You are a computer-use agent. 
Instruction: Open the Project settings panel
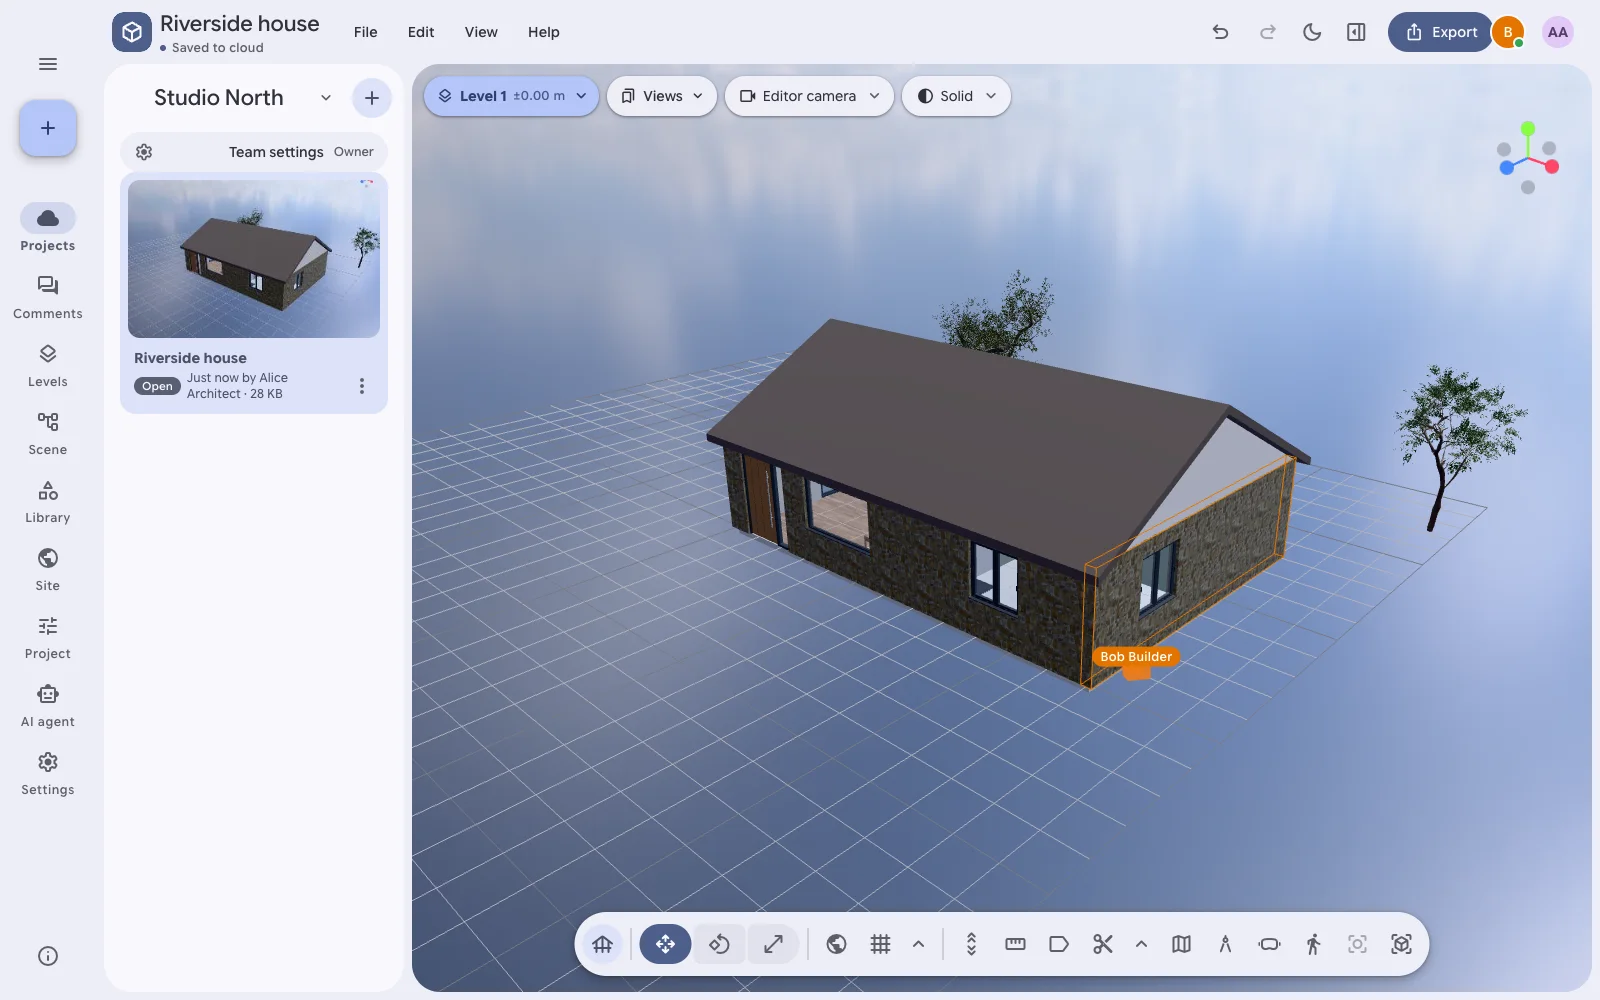pyautogui.click(x=48, y=637)
